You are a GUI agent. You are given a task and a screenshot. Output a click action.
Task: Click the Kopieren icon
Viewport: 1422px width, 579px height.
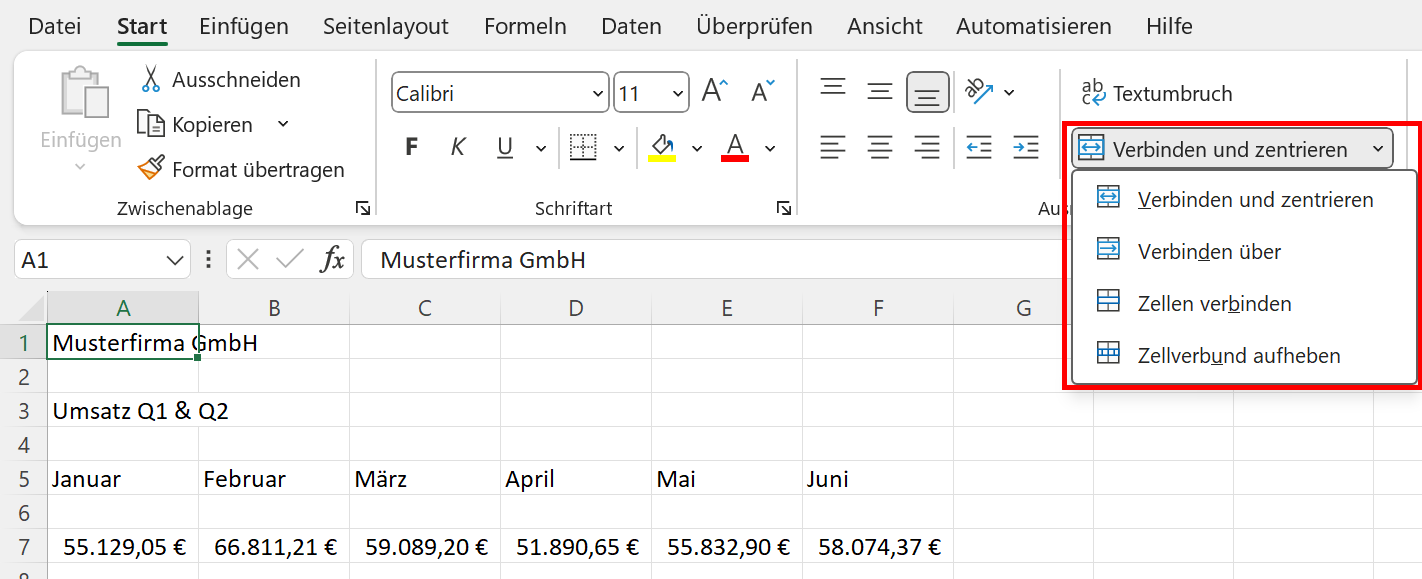click(150, 124)
